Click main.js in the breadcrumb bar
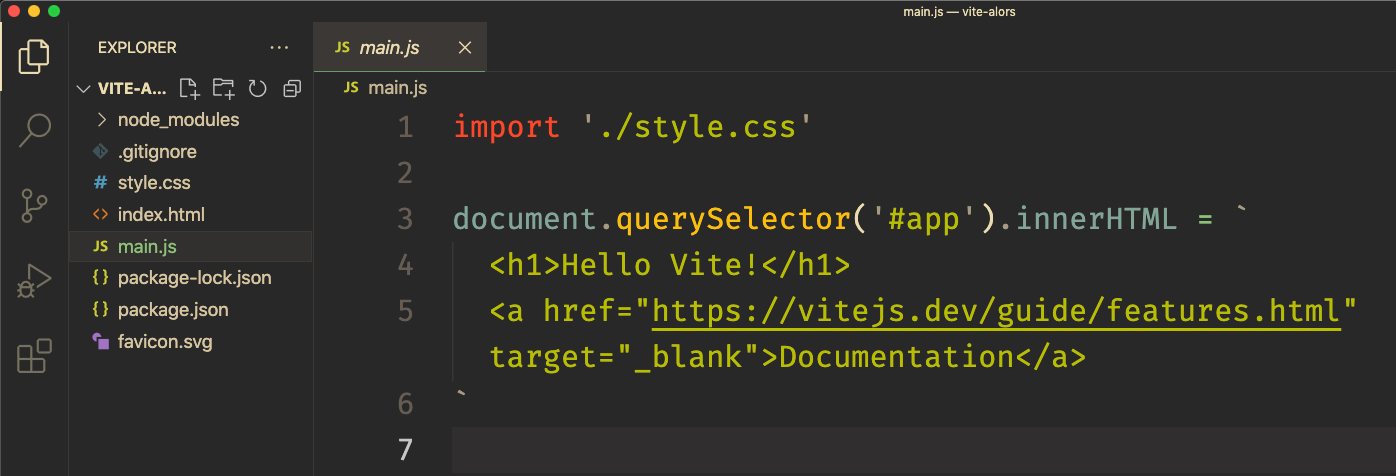This screenshot has height=476, width=1396. (397, 87)
